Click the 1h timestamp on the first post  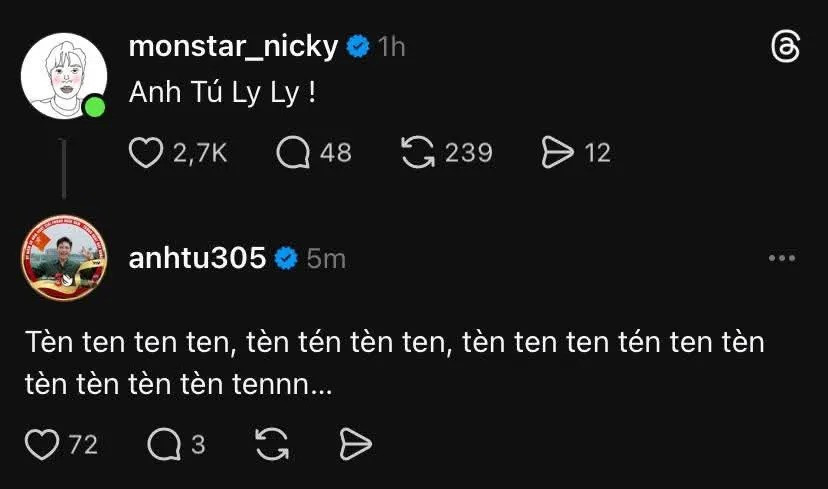point(391,46)
